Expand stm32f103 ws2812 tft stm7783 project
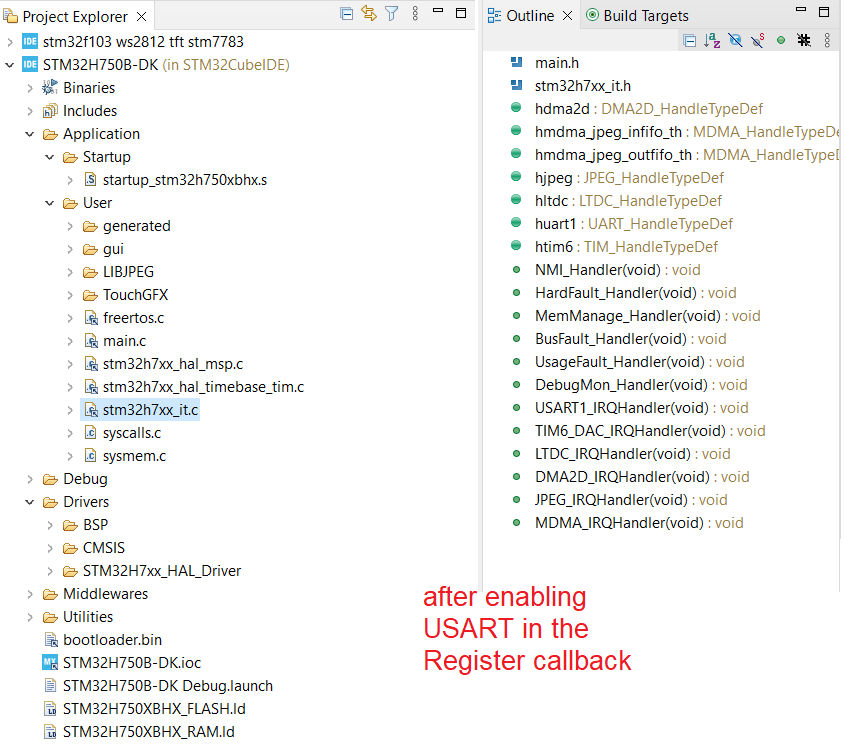This screenshot has height=755, width=853. click(10, 42)
